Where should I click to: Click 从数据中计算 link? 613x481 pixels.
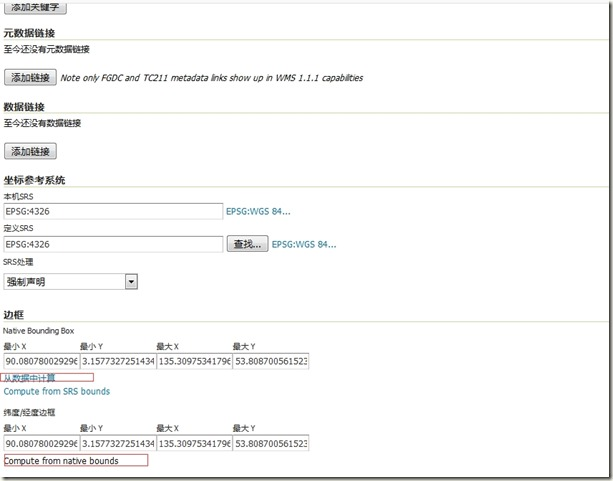29,378
